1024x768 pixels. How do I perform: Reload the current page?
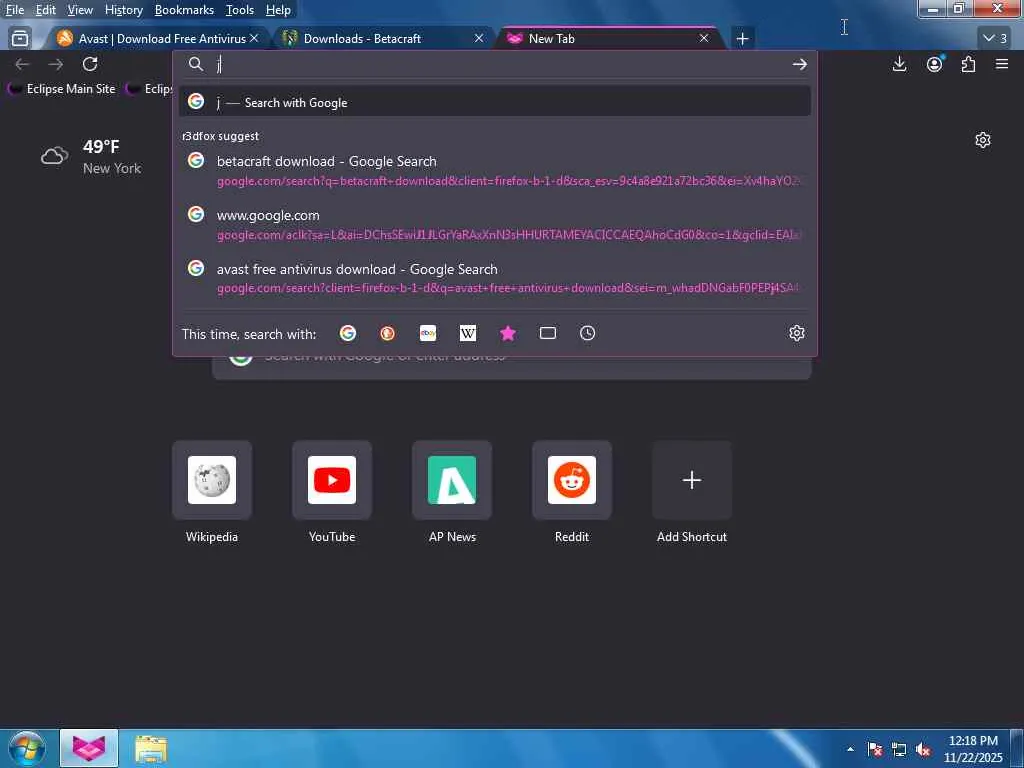tap(90, 64)
